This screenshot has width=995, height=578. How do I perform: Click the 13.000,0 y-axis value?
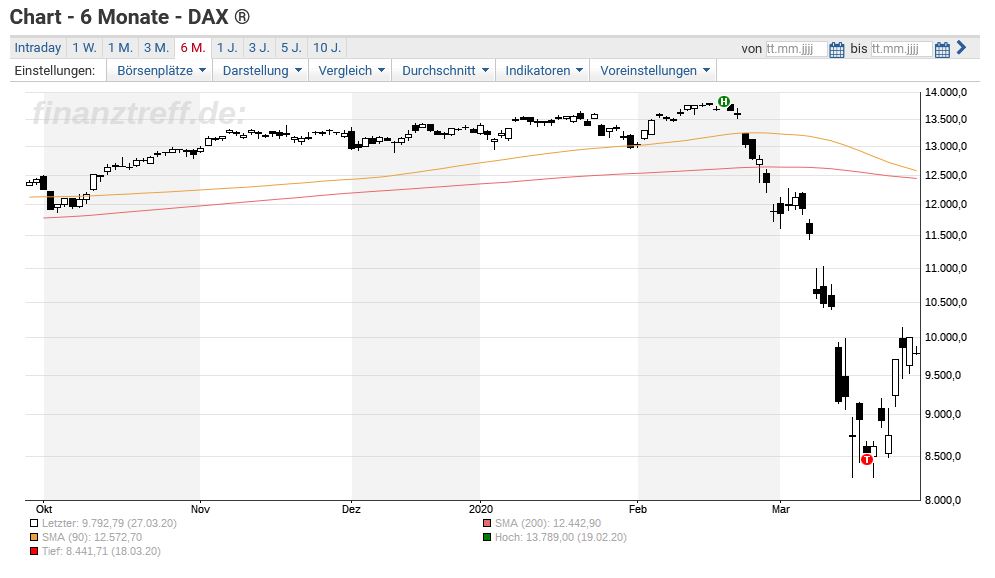pyautogui.click(x=946, y=147)
